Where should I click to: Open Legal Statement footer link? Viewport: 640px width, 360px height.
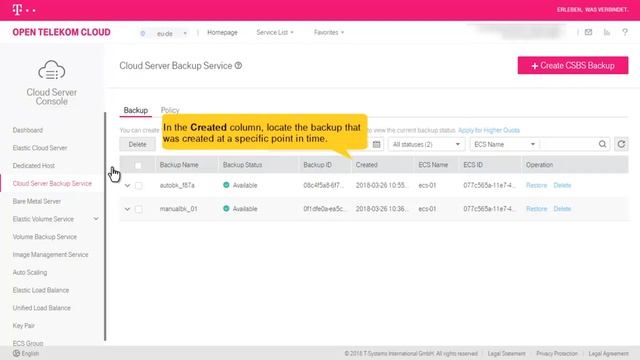pos(507,353)
